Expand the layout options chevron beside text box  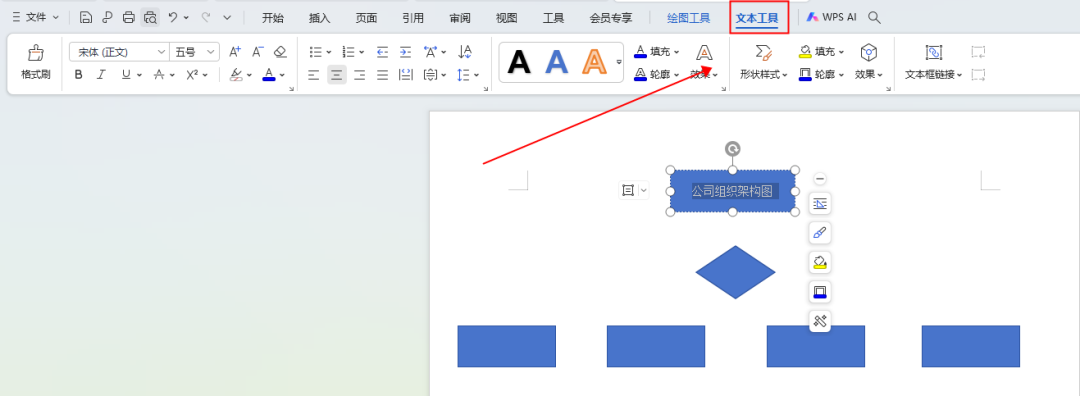click(643, 190)
